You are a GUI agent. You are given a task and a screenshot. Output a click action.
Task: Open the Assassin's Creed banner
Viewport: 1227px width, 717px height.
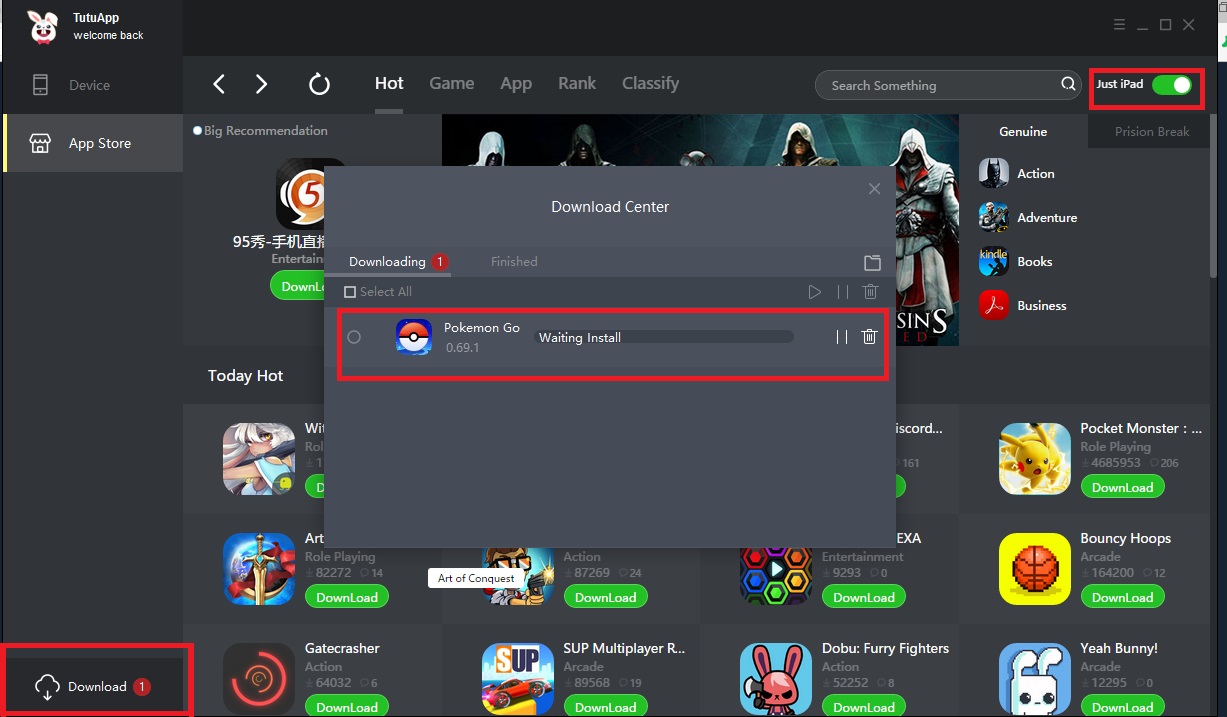pyautogui.click(x=700, y=230)
